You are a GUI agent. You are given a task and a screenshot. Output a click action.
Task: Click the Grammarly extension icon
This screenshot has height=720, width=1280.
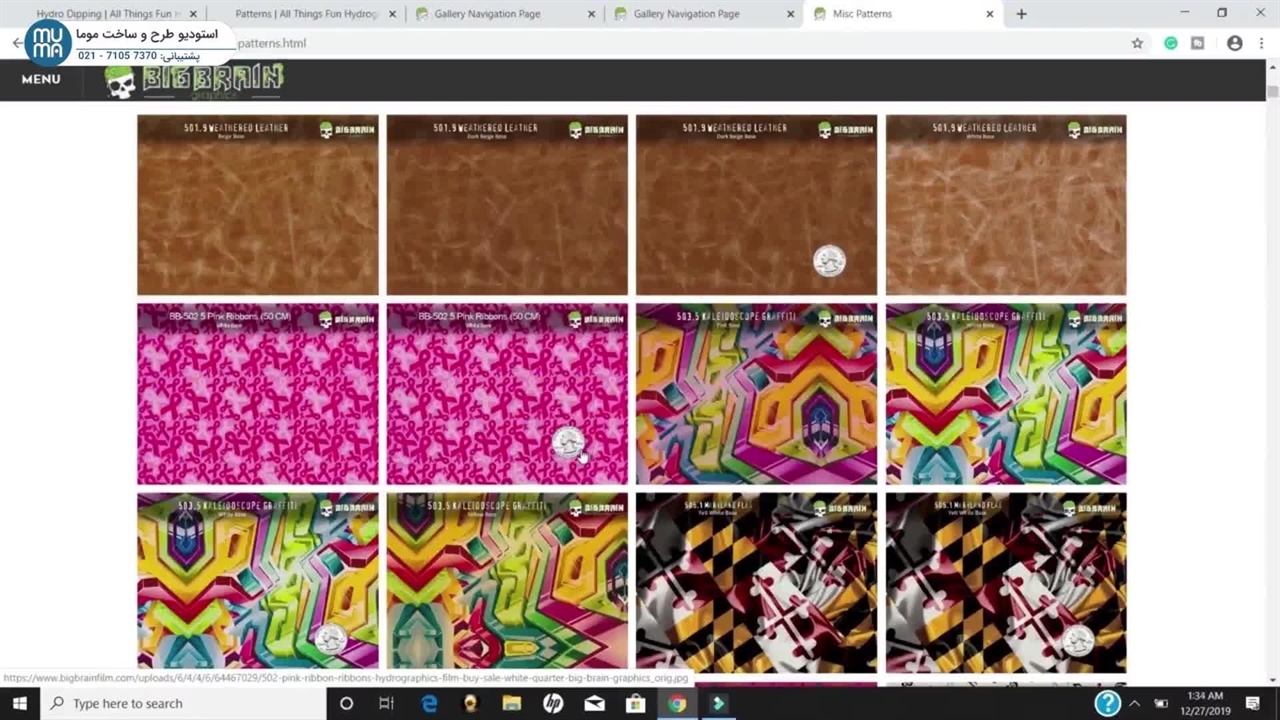(1170, 43)
